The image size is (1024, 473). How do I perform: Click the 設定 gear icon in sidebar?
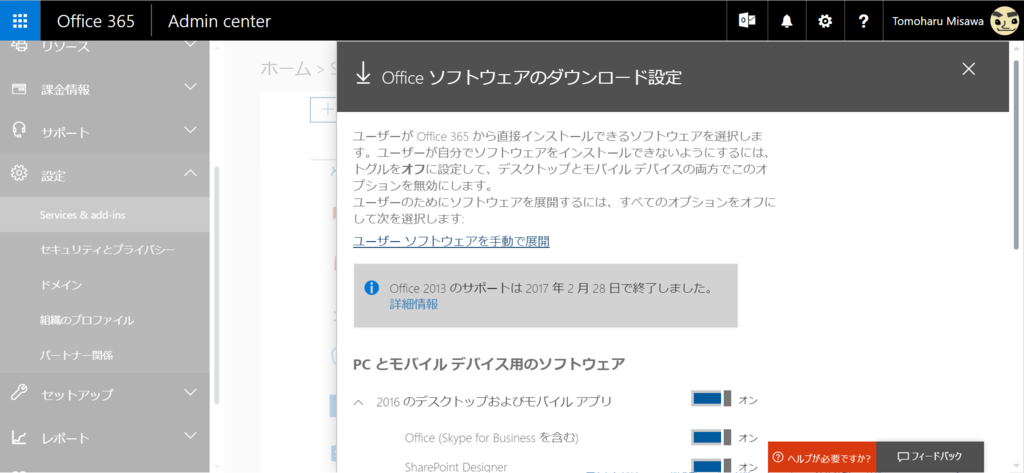pos(20,174)
